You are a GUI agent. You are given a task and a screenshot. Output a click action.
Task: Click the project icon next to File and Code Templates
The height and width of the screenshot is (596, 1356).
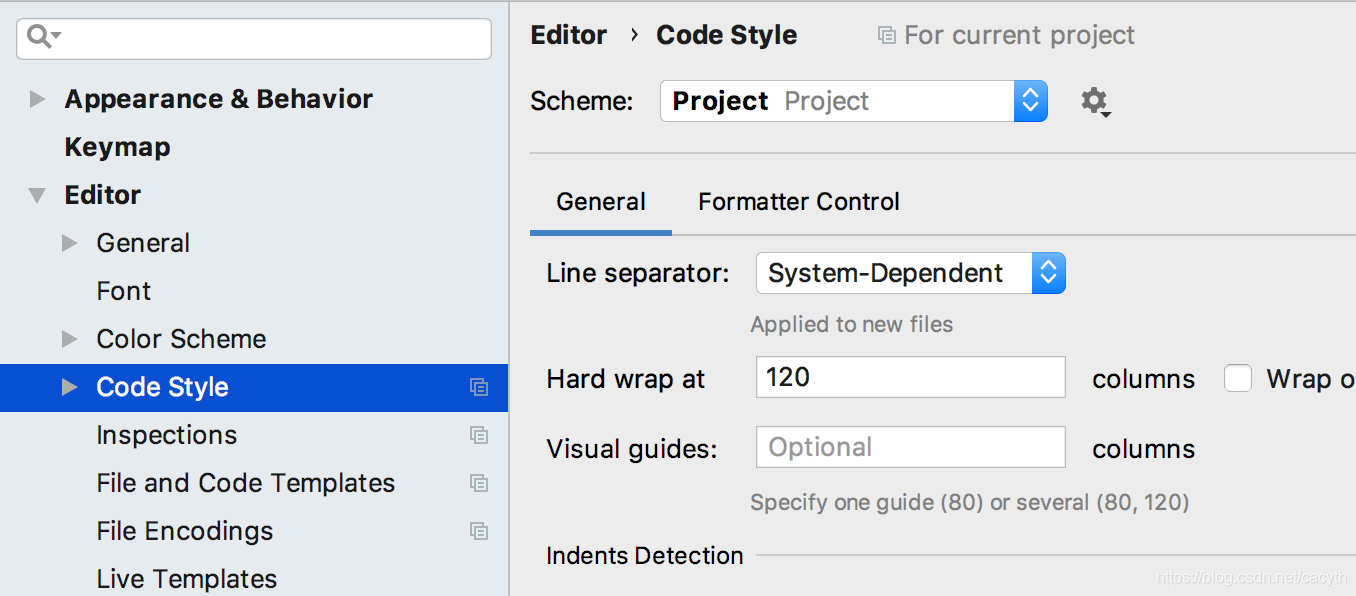(x=479, y=483)
